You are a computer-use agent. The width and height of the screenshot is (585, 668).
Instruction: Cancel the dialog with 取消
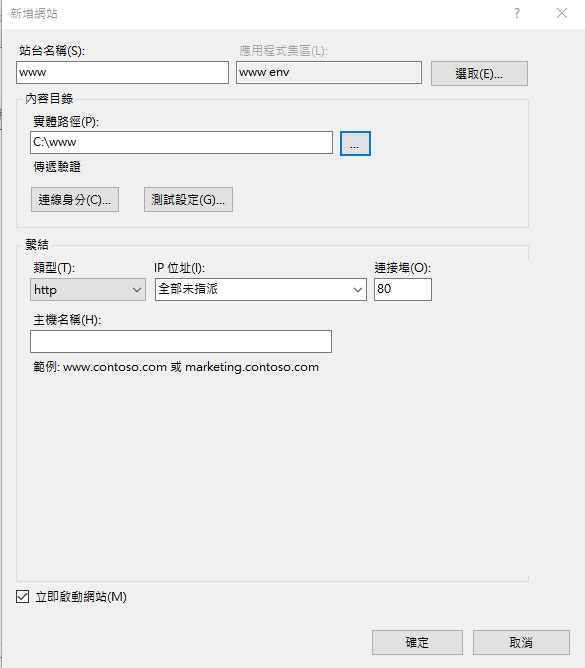point(521,642)
